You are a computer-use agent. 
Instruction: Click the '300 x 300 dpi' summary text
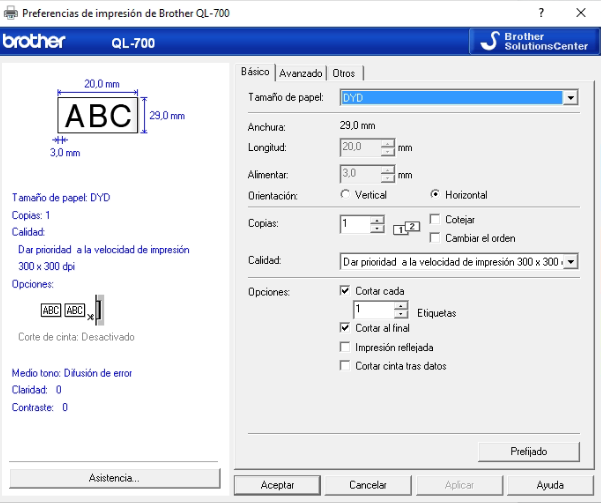46,266
